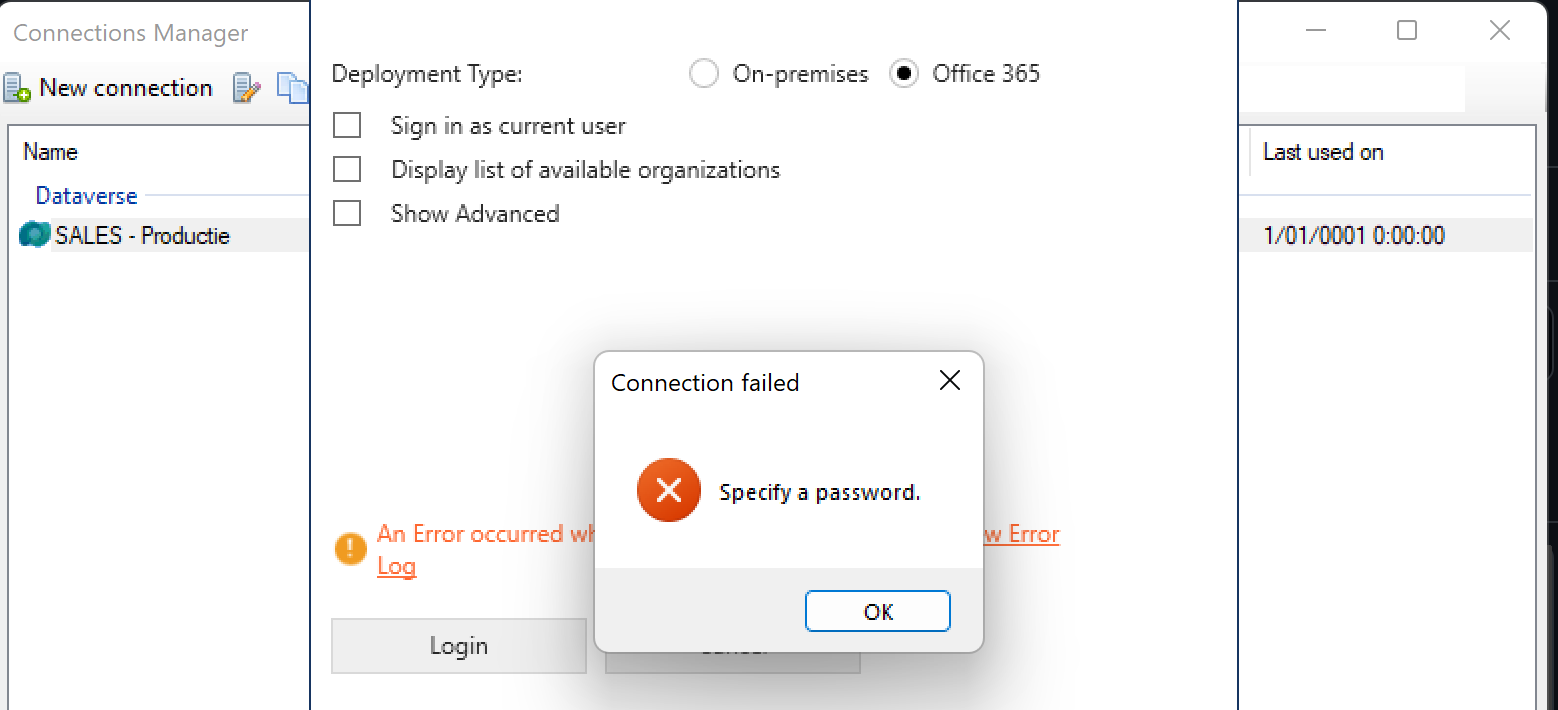Close the Connection failed dialog
Viewport: 1558px width, 710px height.
pos(949,380)
